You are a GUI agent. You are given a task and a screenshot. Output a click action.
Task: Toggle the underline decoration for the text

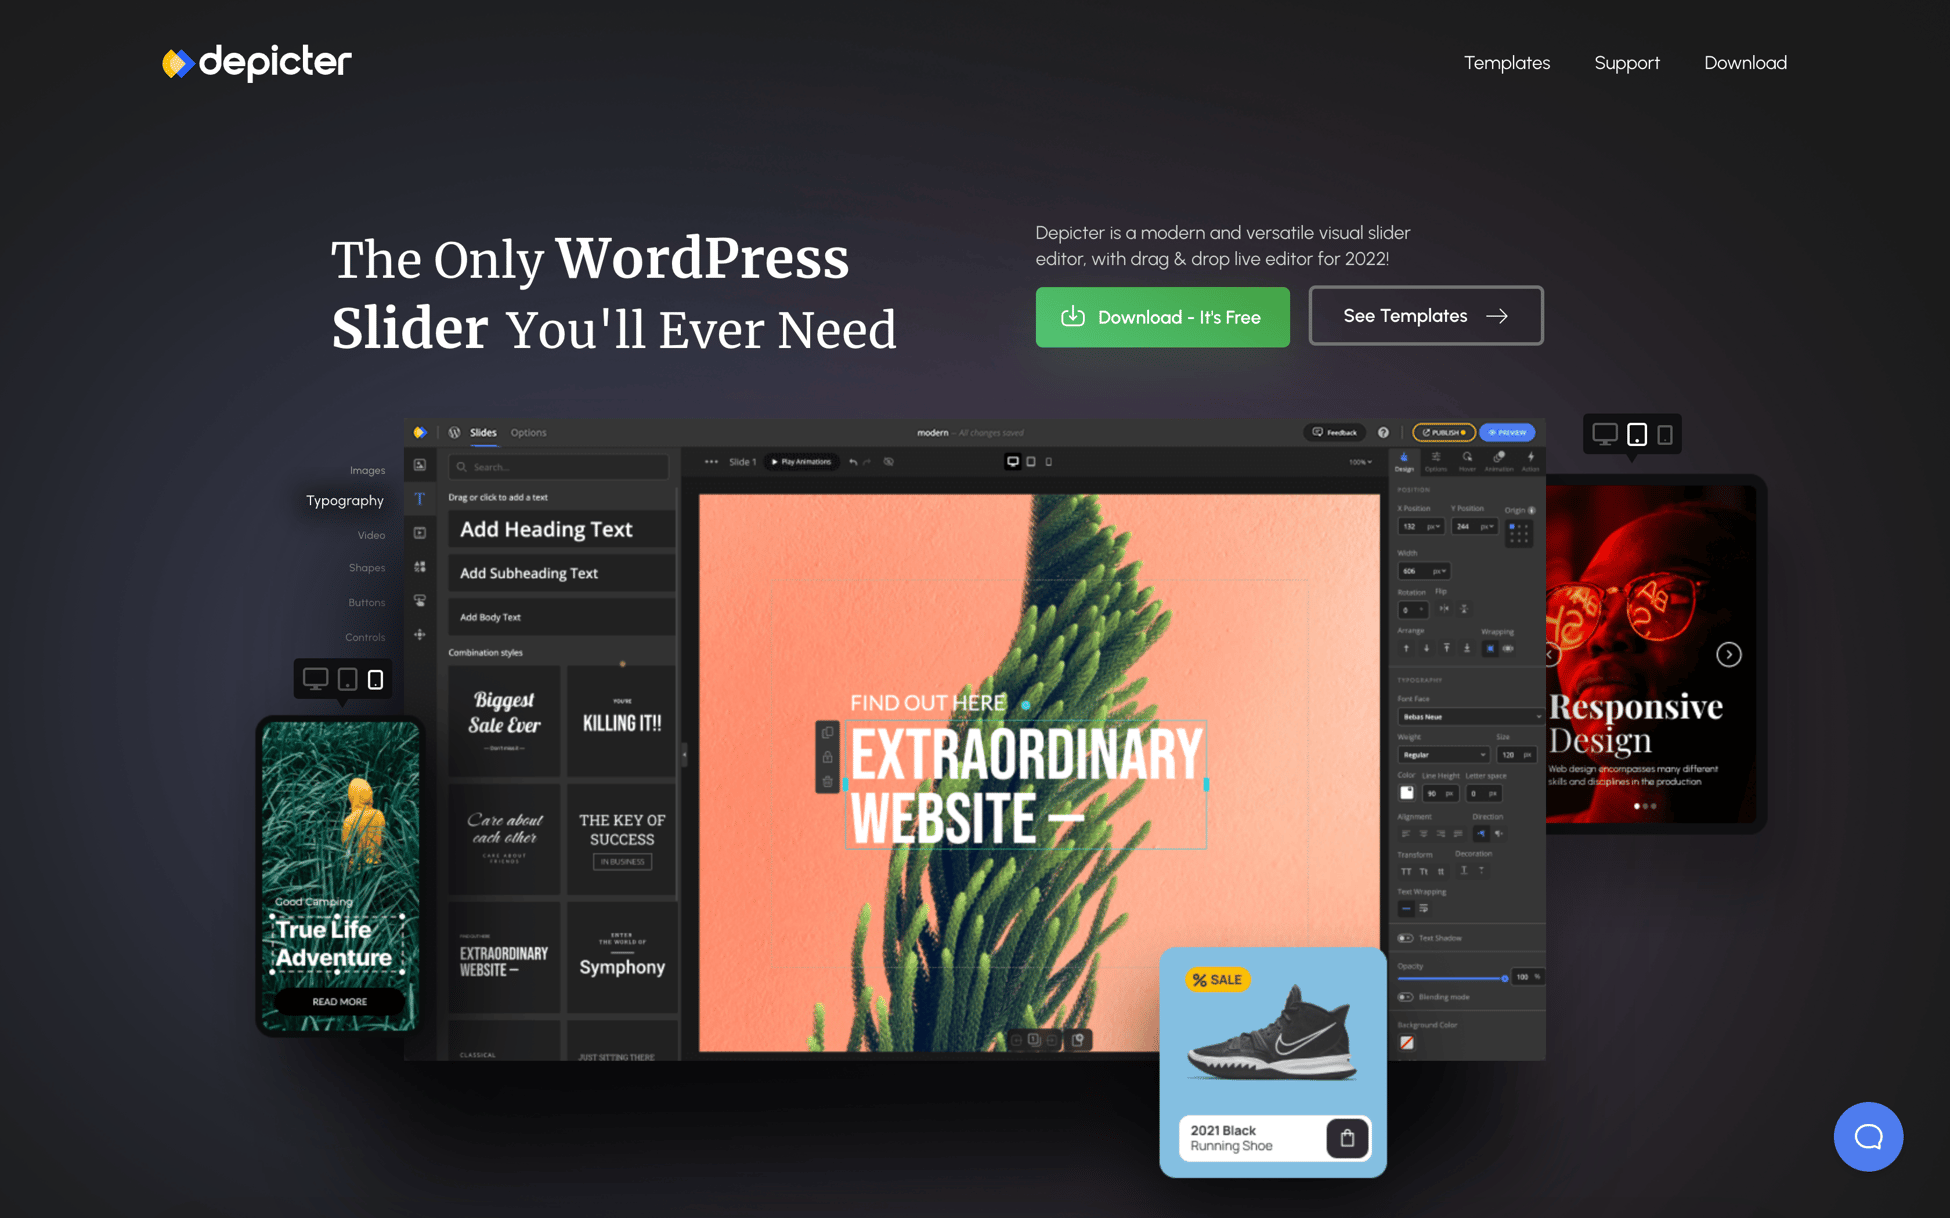pos(1464,870)
